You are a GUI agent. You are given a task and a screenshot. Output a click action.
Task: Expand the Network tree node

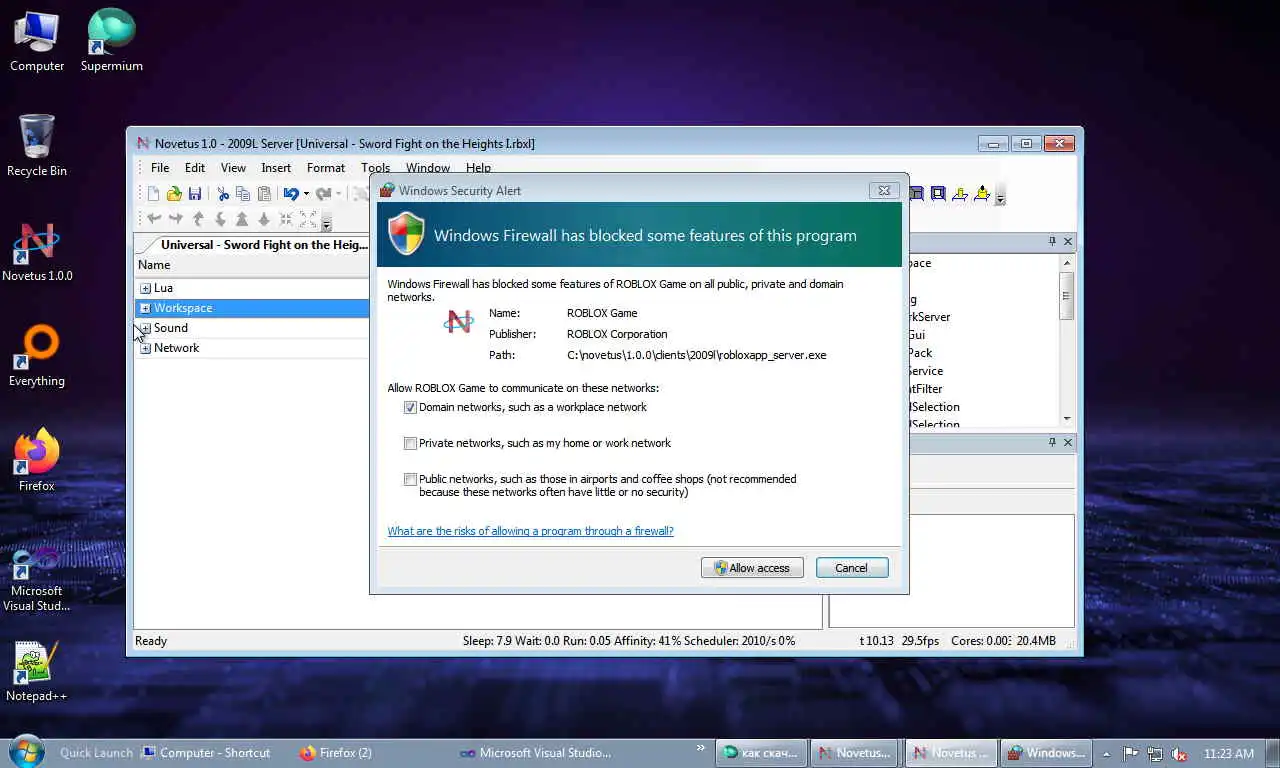145,348
